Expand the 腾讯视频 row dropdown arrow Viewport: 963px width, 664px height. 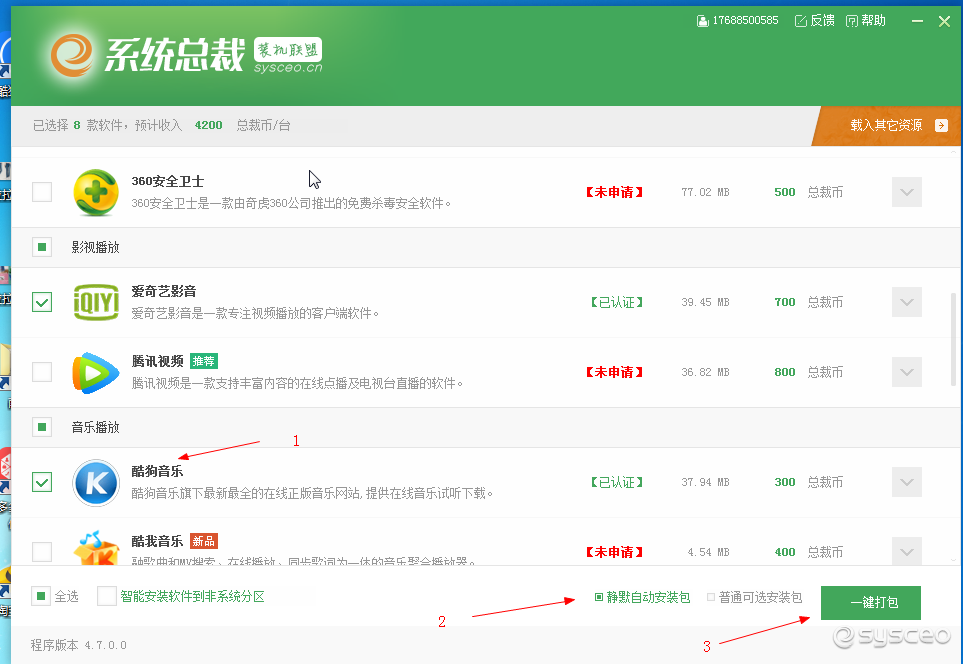906,372
